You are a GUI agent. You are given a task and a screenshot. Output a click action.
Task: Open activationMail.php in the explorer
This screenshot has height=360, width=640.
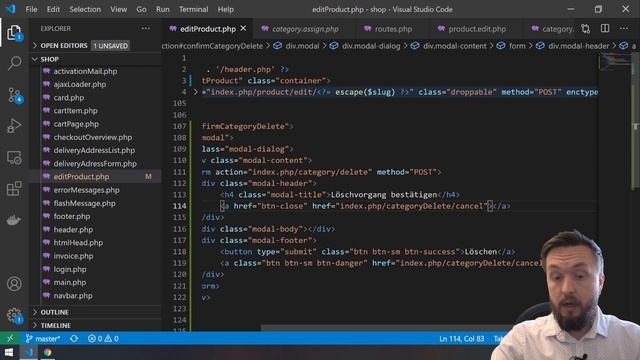coord(85,71)
